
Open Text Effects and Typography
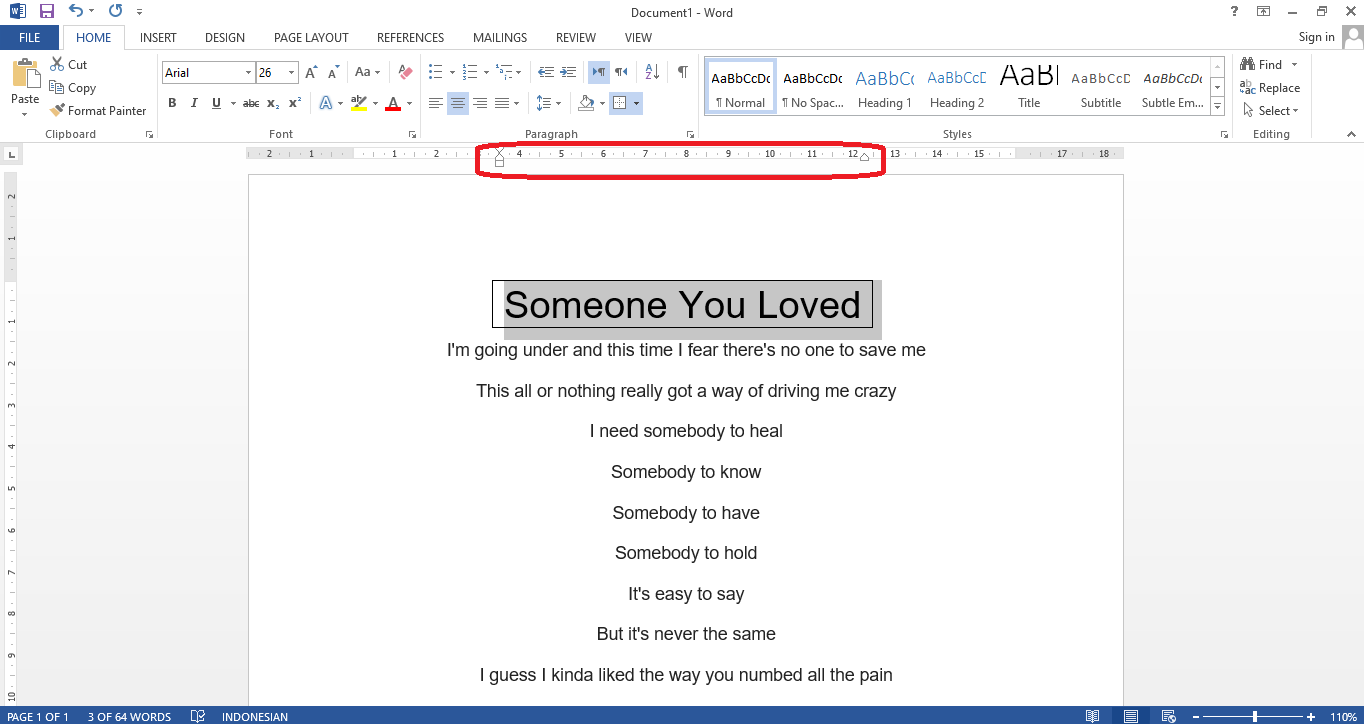tap(326, 103)
